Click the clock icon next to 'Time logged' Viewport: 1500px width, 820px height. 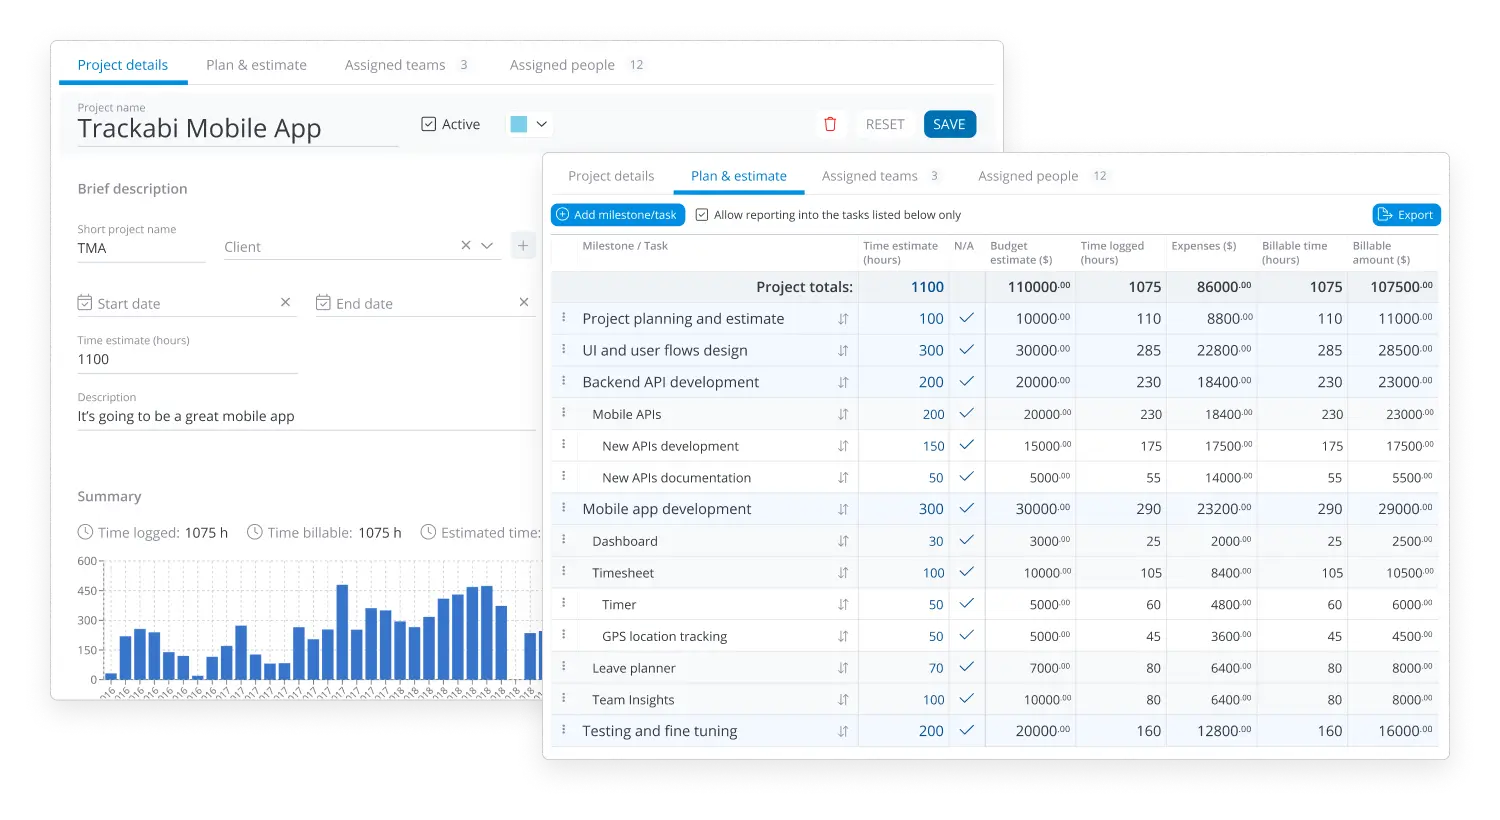click(x=83, y=532)
